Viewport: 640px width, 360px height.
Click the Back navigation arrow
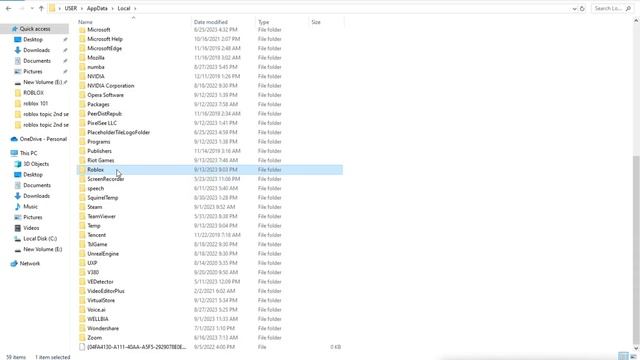coord(9,8)
